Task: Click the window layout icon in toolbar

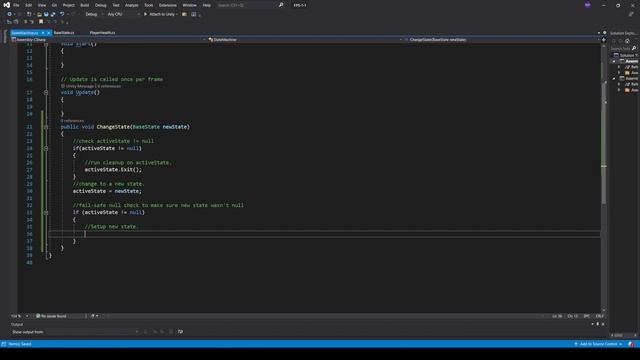Action: click(193, 14)
